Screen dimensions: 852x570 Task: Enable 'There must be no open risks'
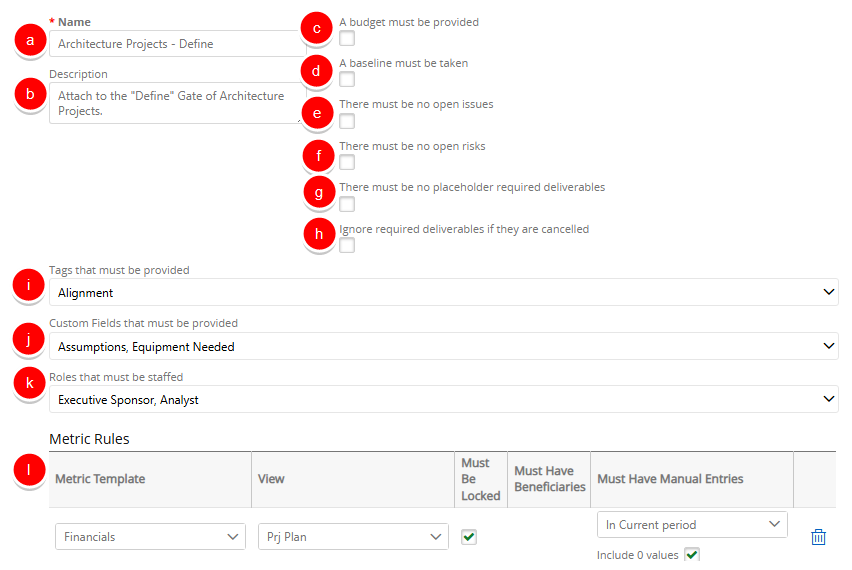click(x=347, y=163)
